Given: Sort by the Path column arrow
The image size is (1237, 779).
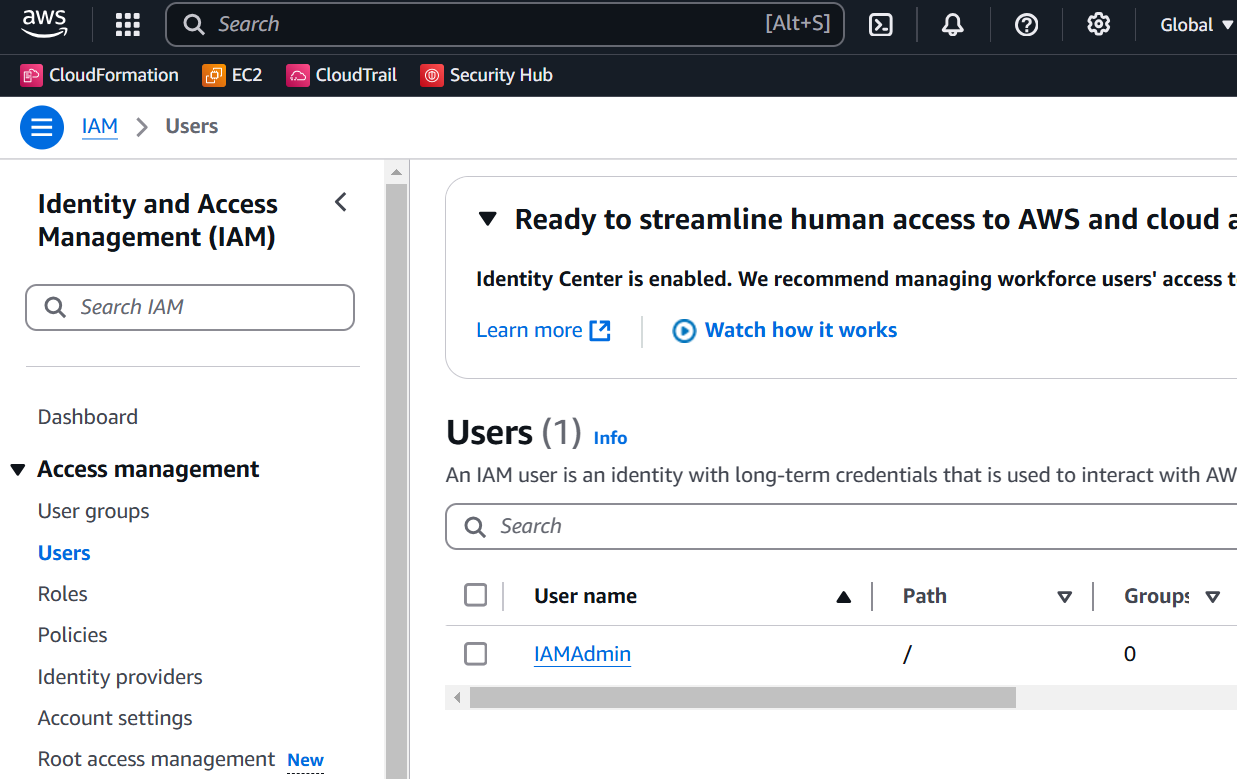Looking at the screenshot, I should tap(1065, 597).
